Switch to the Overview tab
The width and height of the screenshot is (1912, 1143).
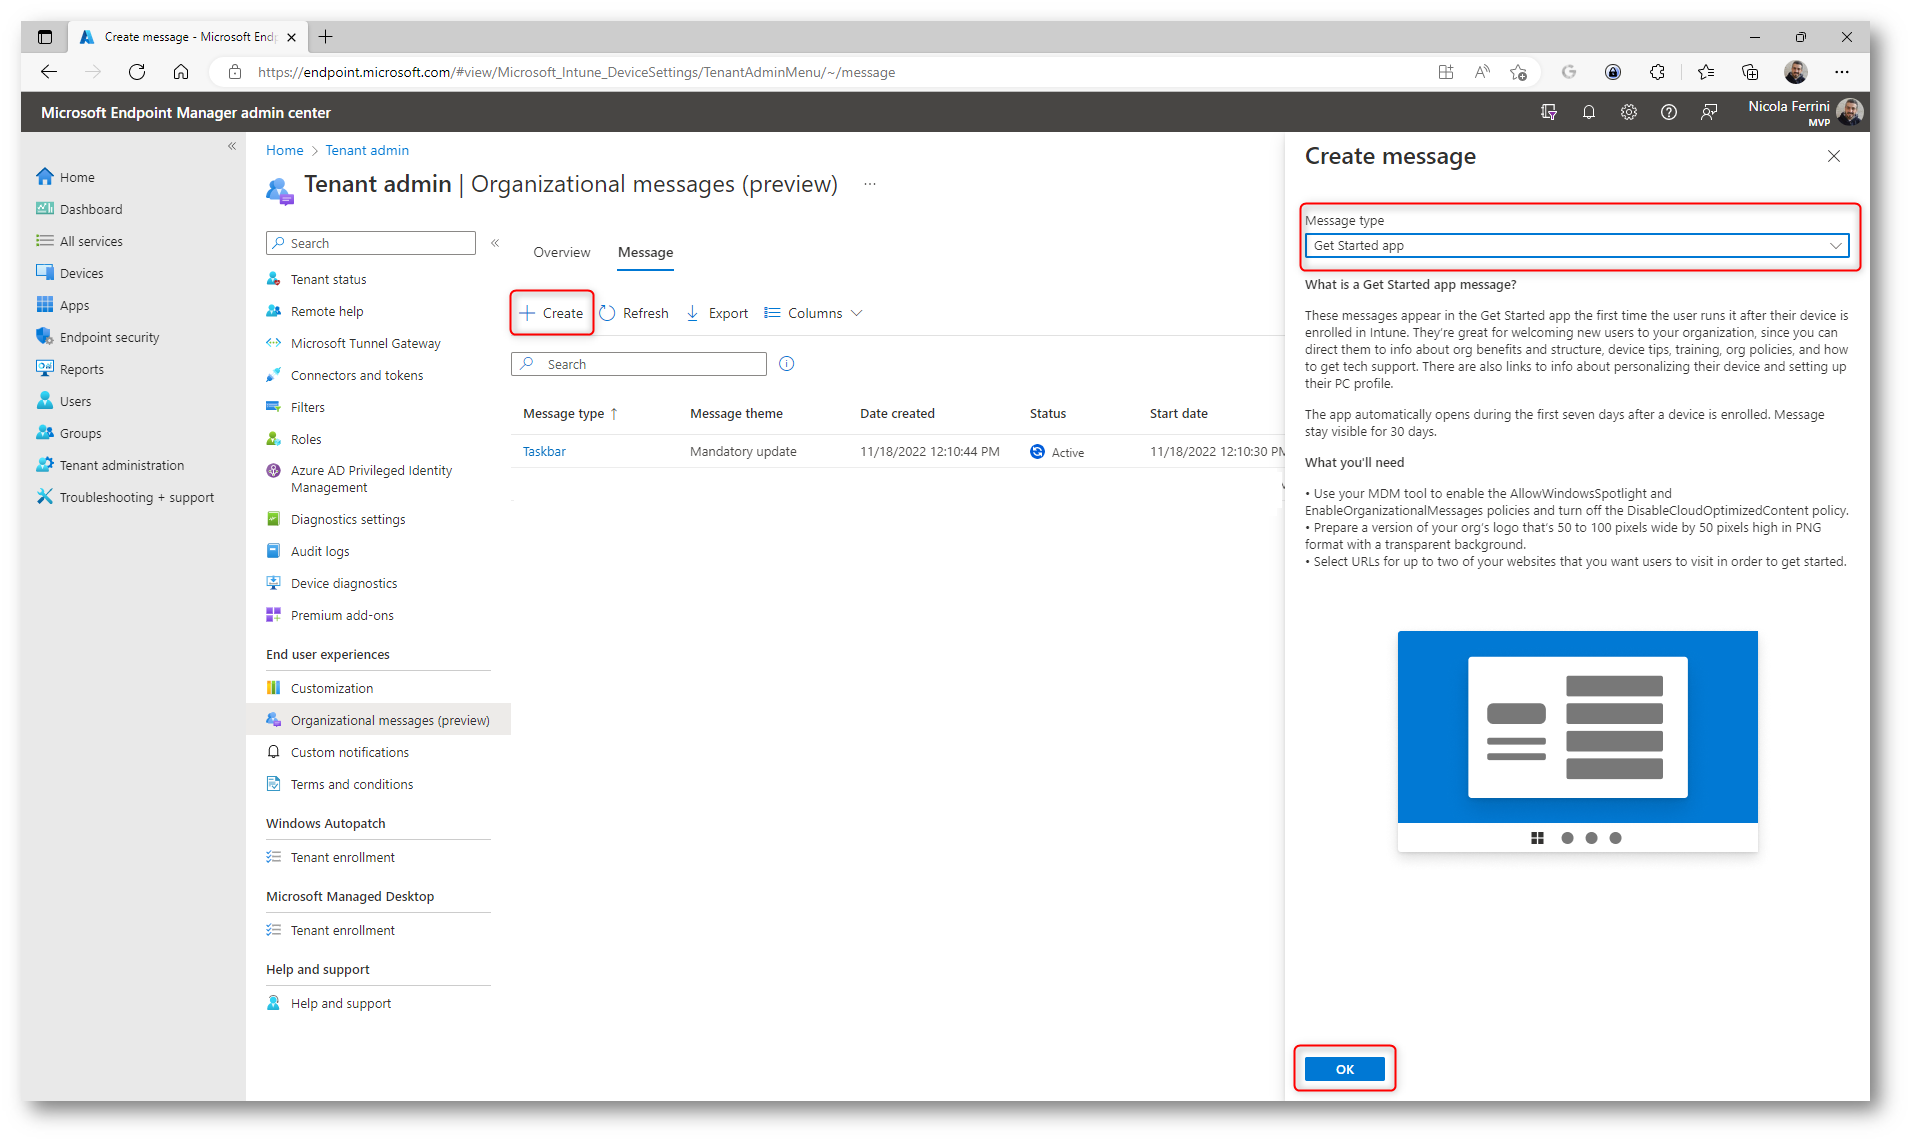pyautogui.click(x=561, y=252)
